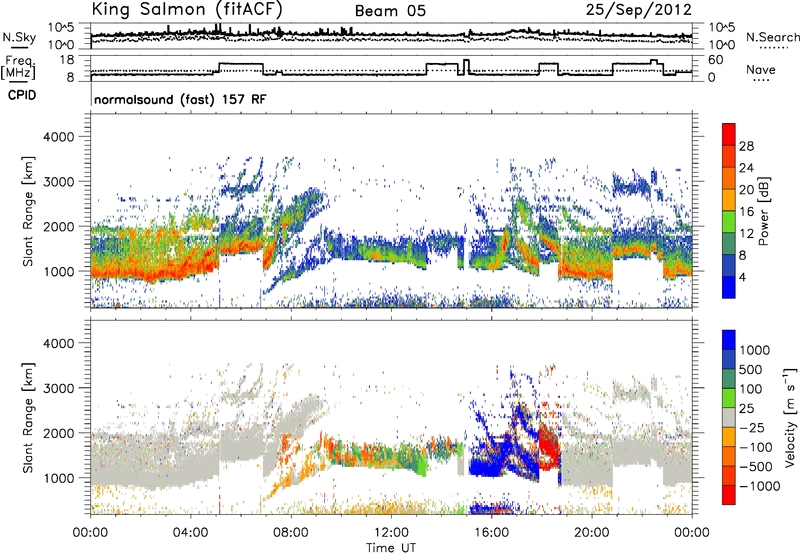Click the power panel "Slant Range [km]" label
This screenshot has width=800, height=554.
point(28,211)
